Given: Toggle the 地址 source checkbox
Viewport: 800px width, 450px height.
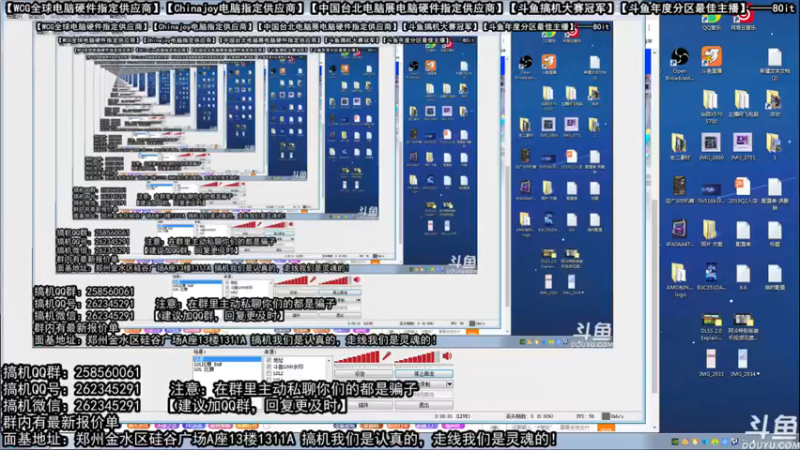Looking at the screenshot, I should click(269, 360).
